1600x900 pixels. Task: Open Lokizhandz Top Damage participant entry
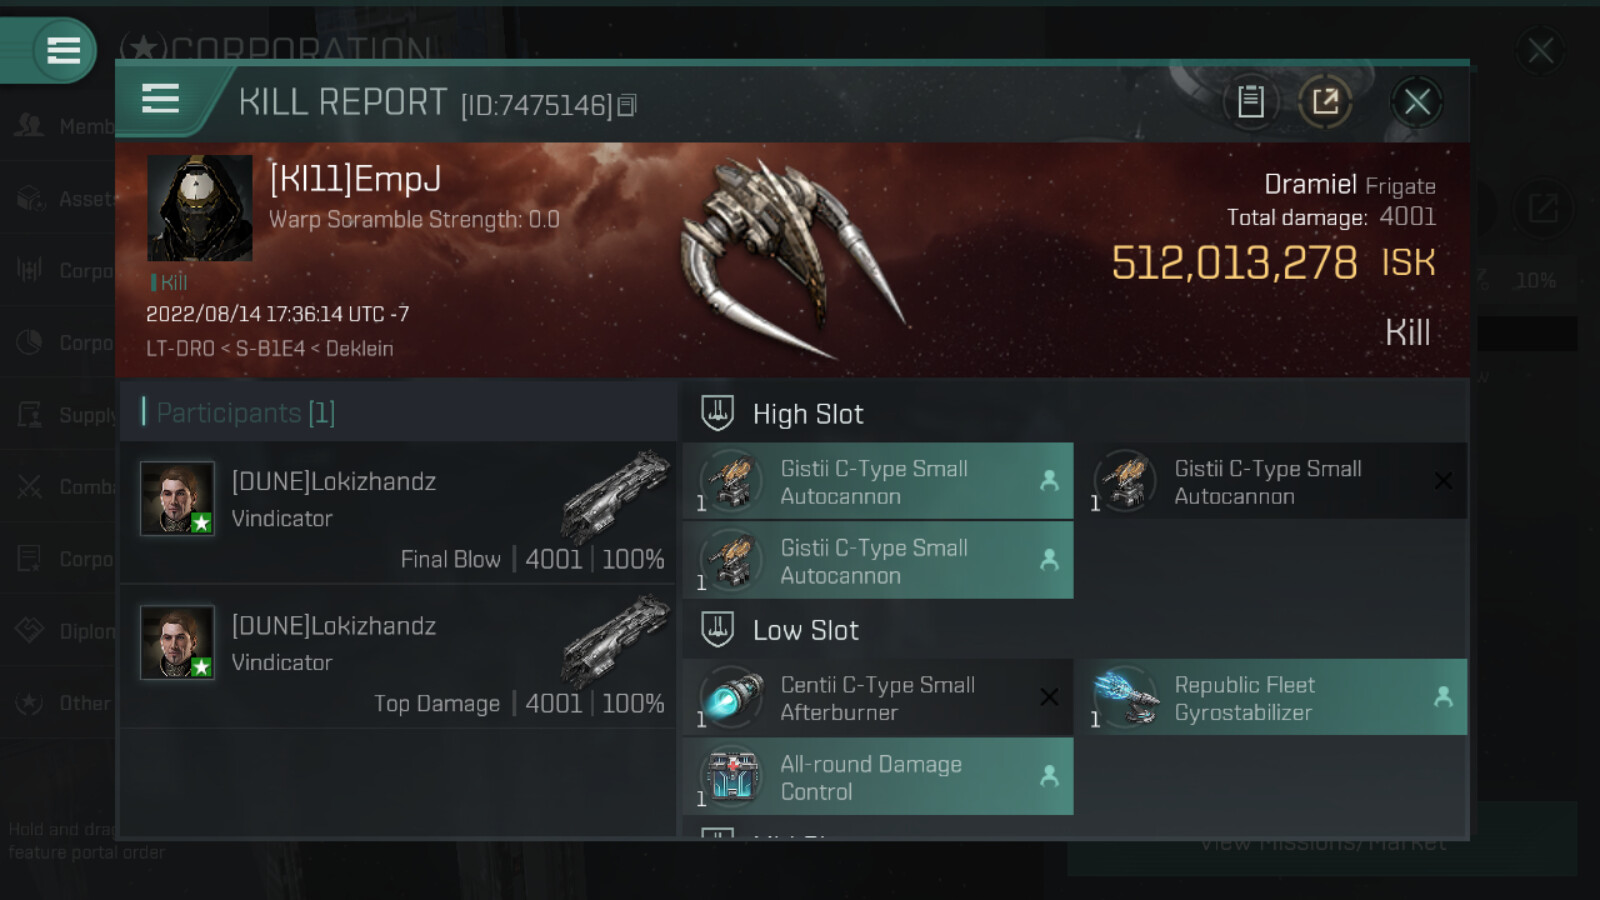tap(398, 657)
